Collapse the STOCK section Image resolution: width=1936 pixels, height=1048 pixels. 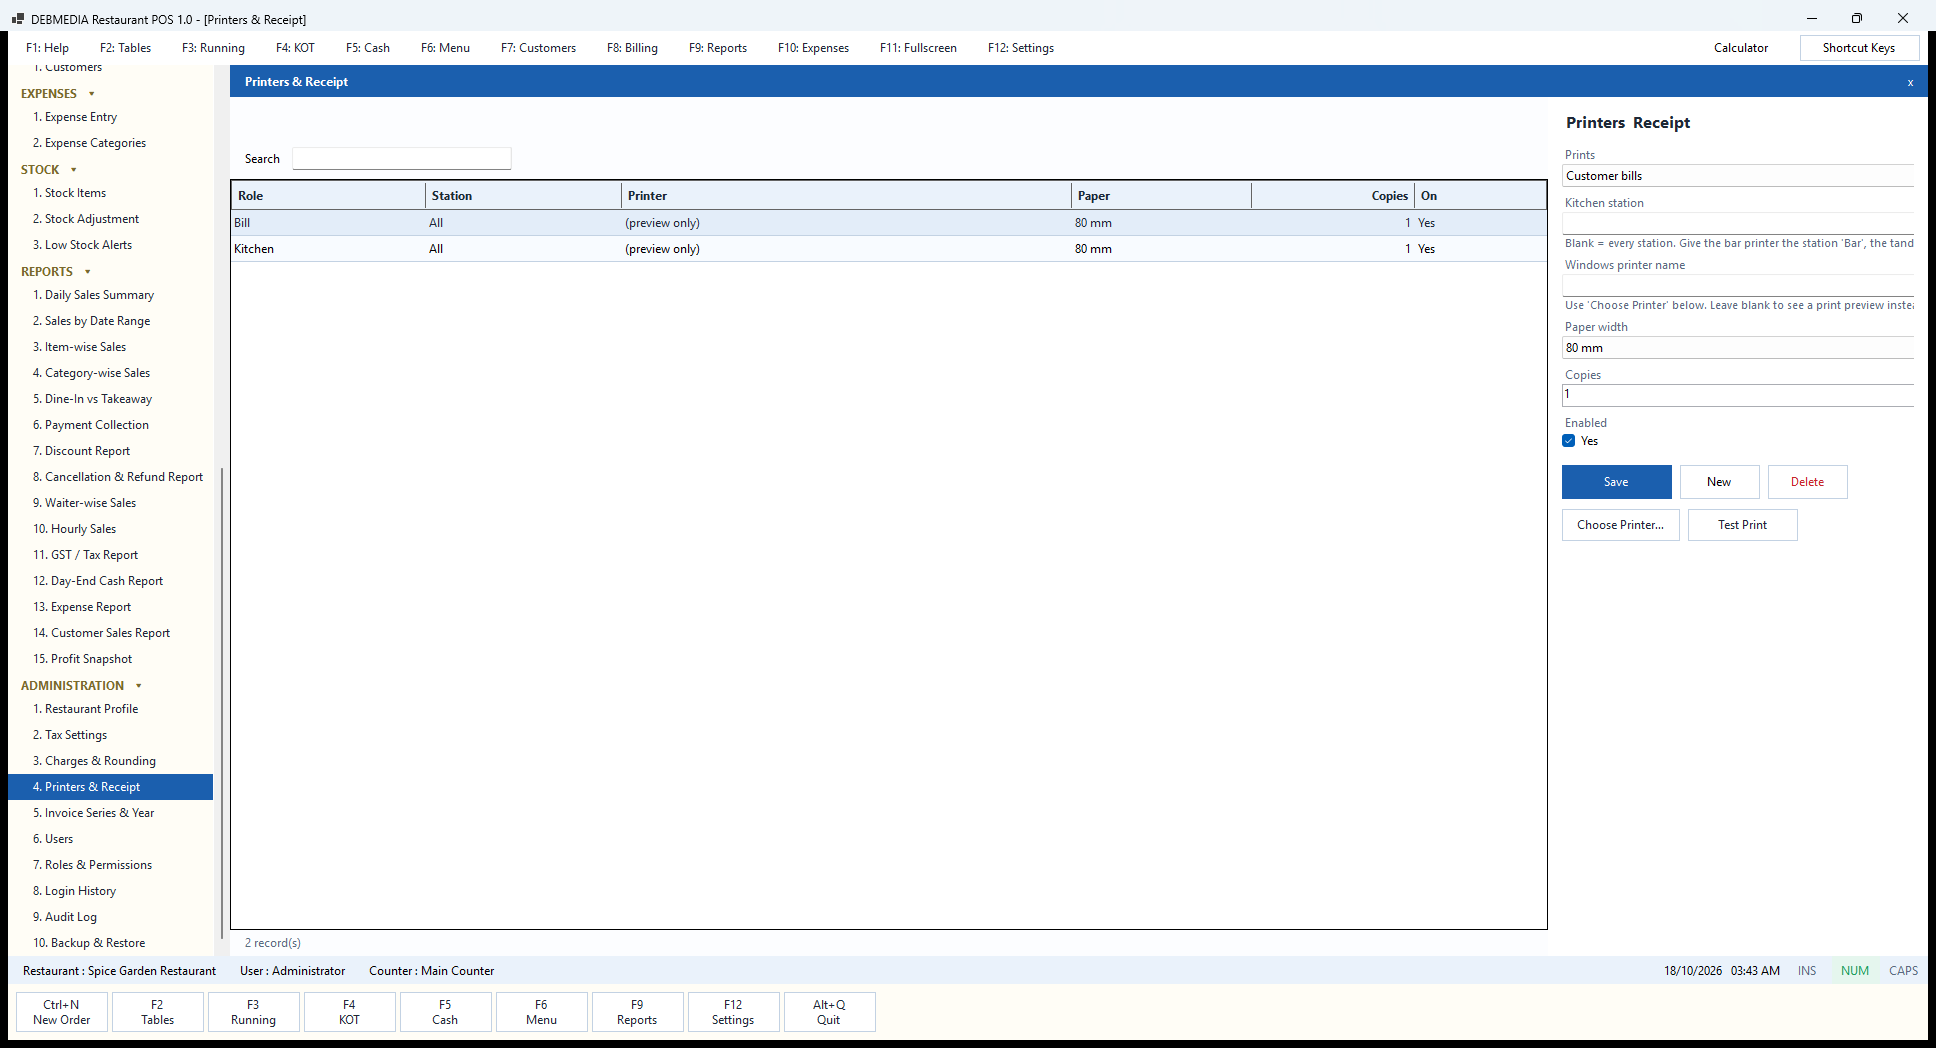(73, 170)
